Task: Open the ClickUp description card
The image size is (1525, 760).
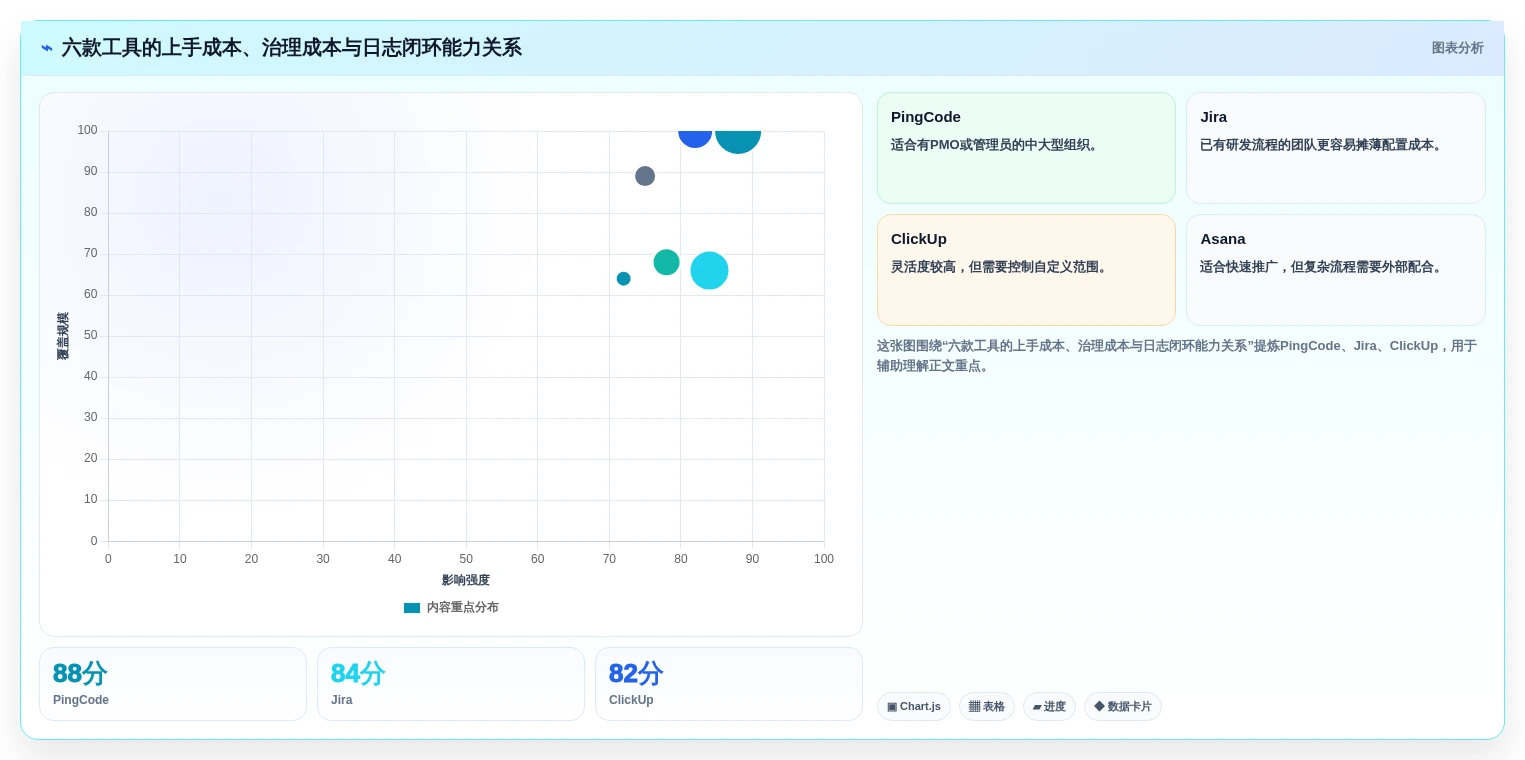Action: point(1026,270)
